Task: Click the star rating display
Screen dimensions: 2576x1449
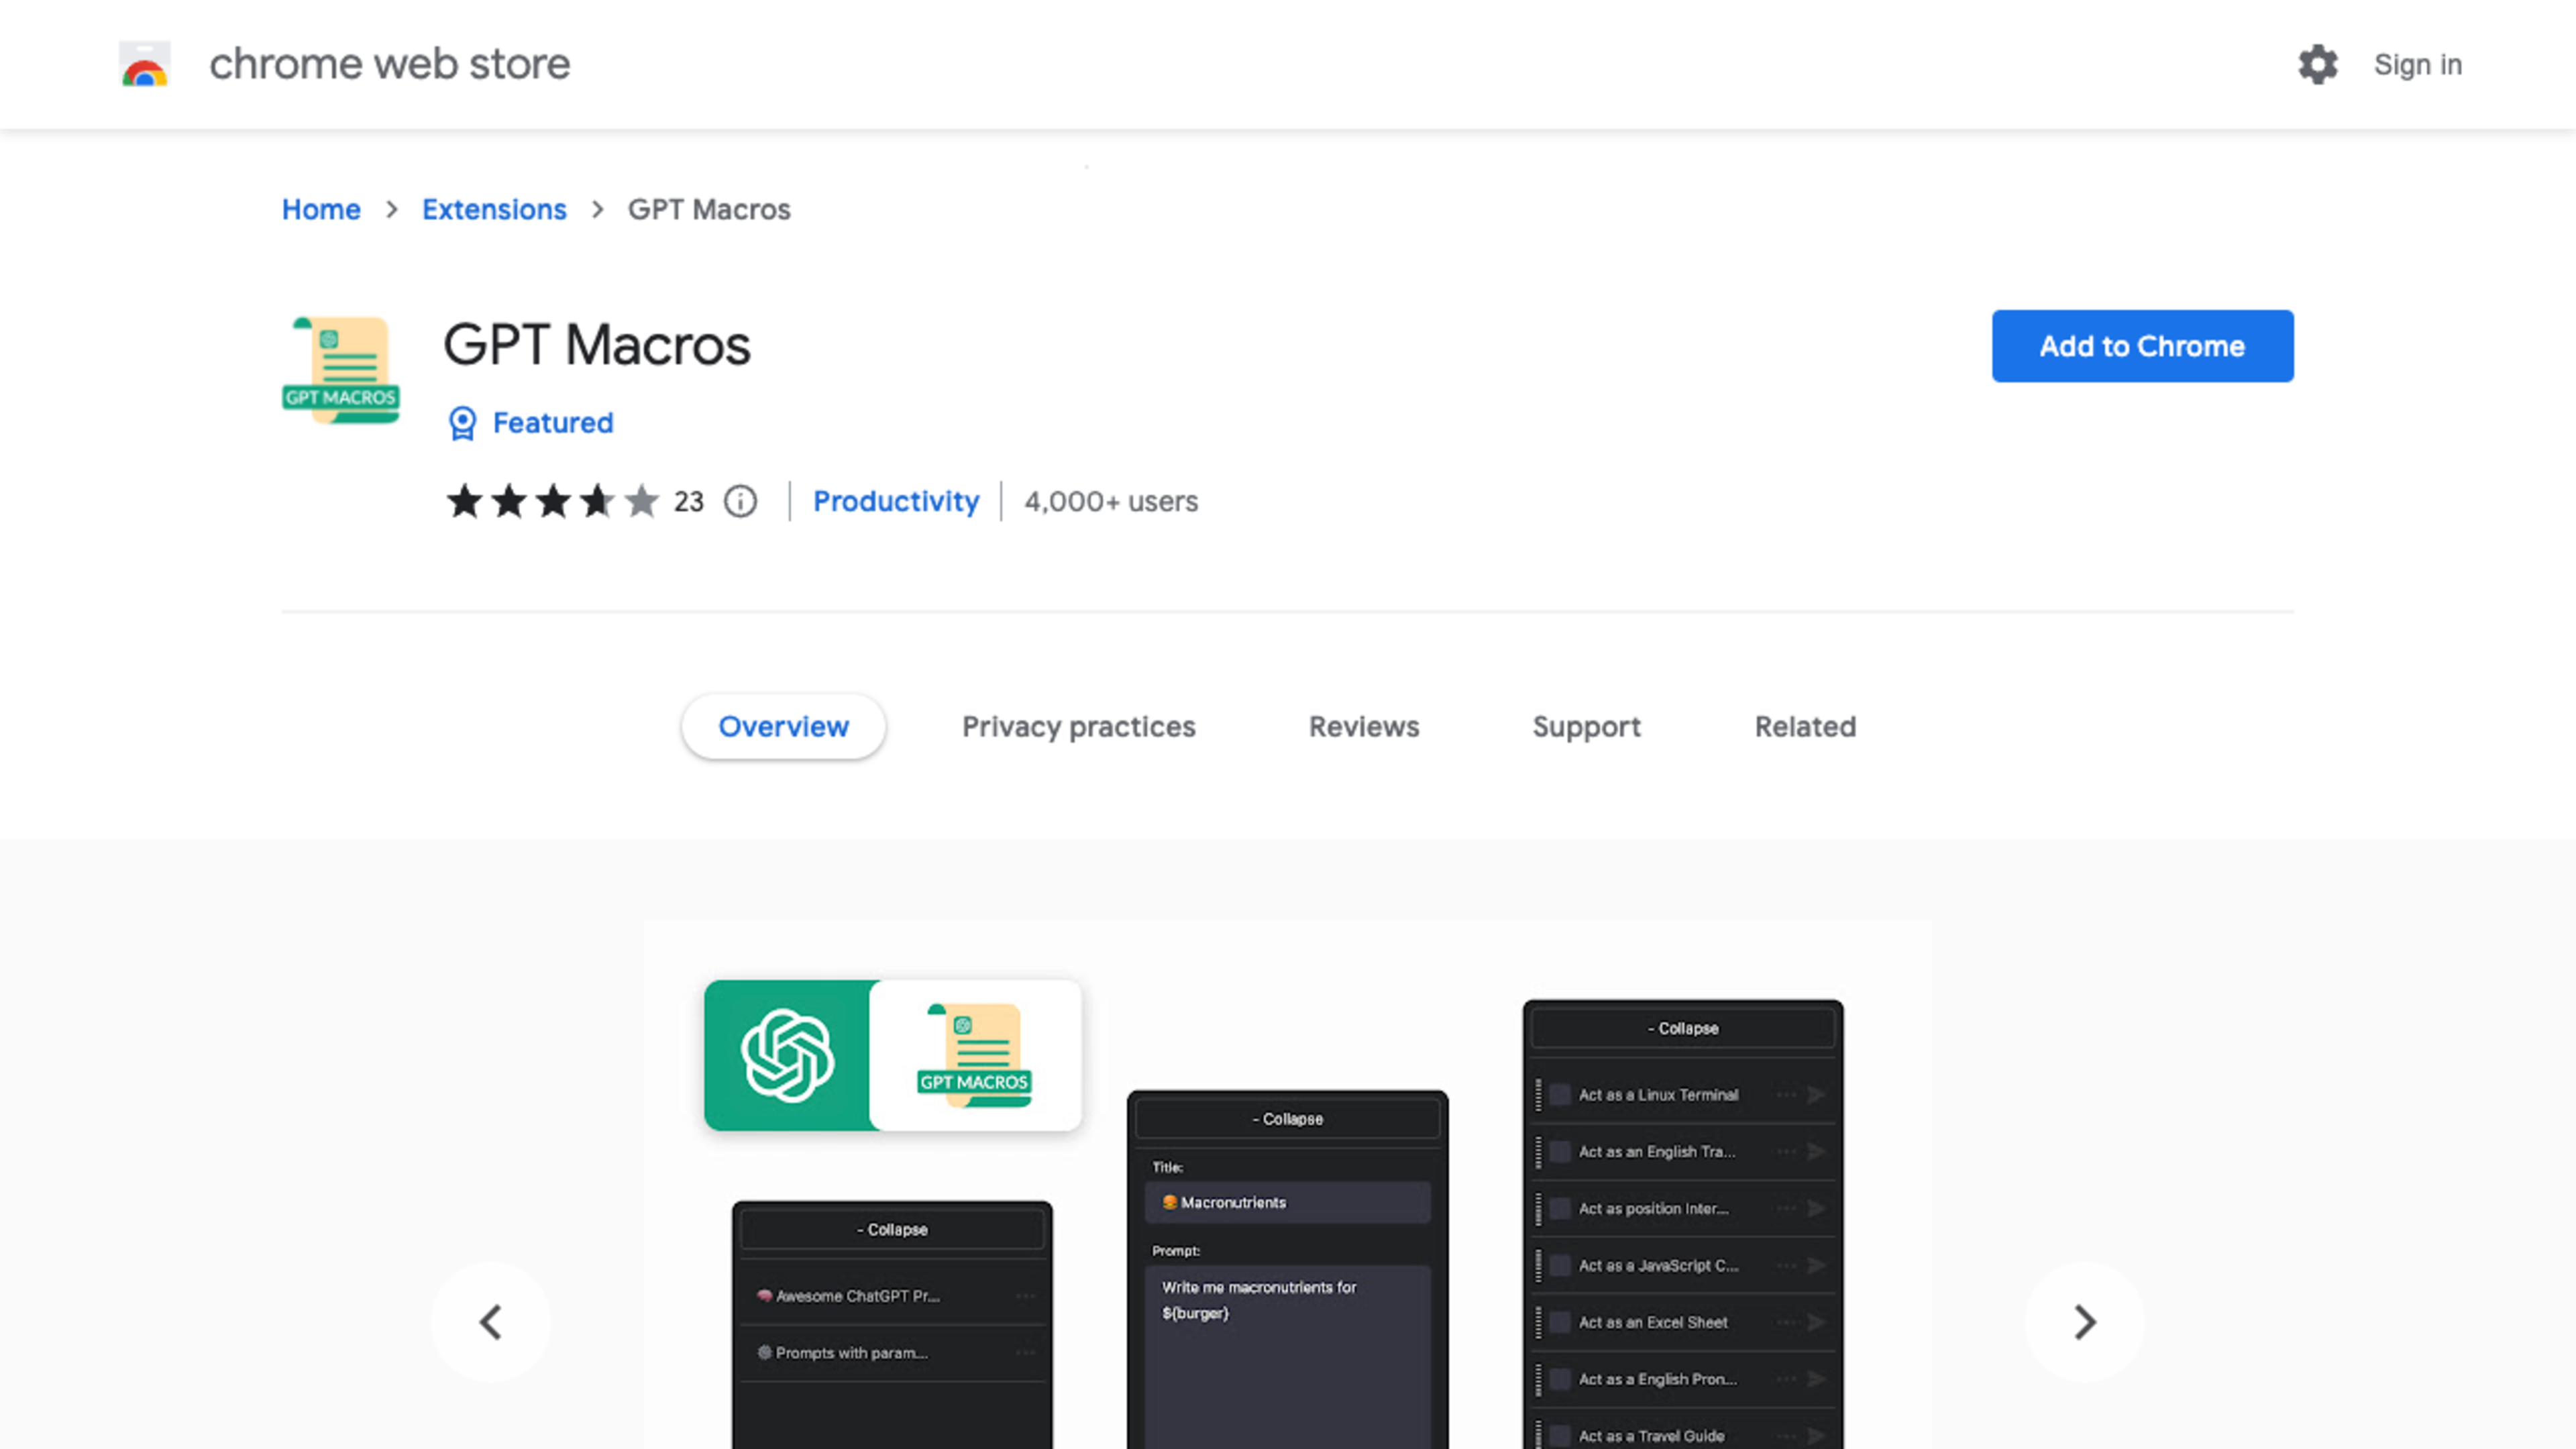Action: coord(552,501)
